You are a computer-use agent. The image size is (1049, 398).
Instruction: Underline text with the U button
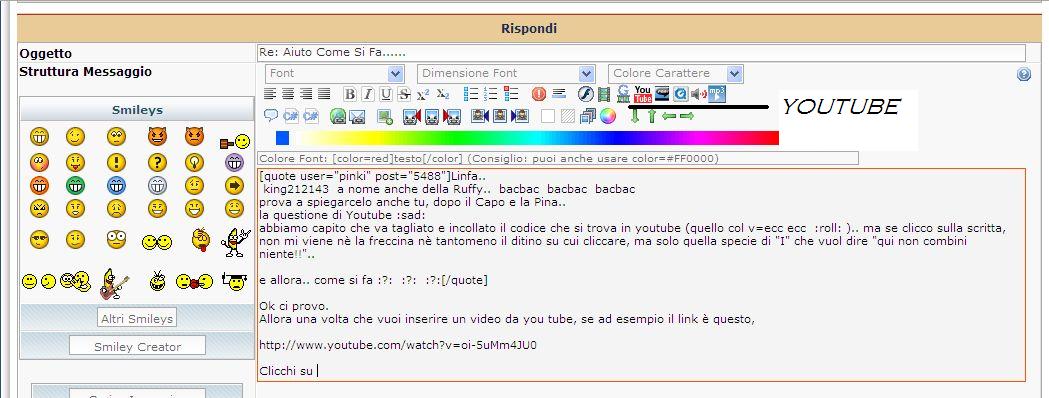click(386, 94)
